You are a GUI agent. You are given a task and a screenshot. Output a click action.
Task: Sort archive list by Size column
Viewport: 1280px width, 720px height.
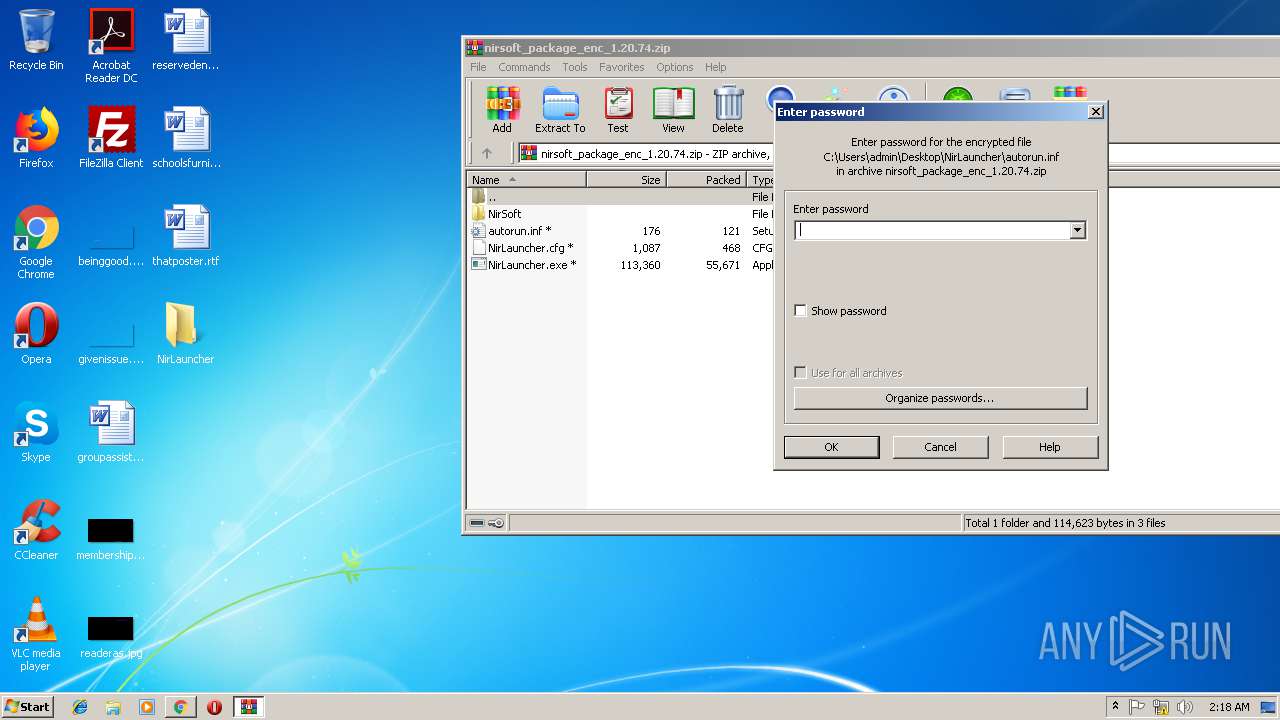(627, 180)
